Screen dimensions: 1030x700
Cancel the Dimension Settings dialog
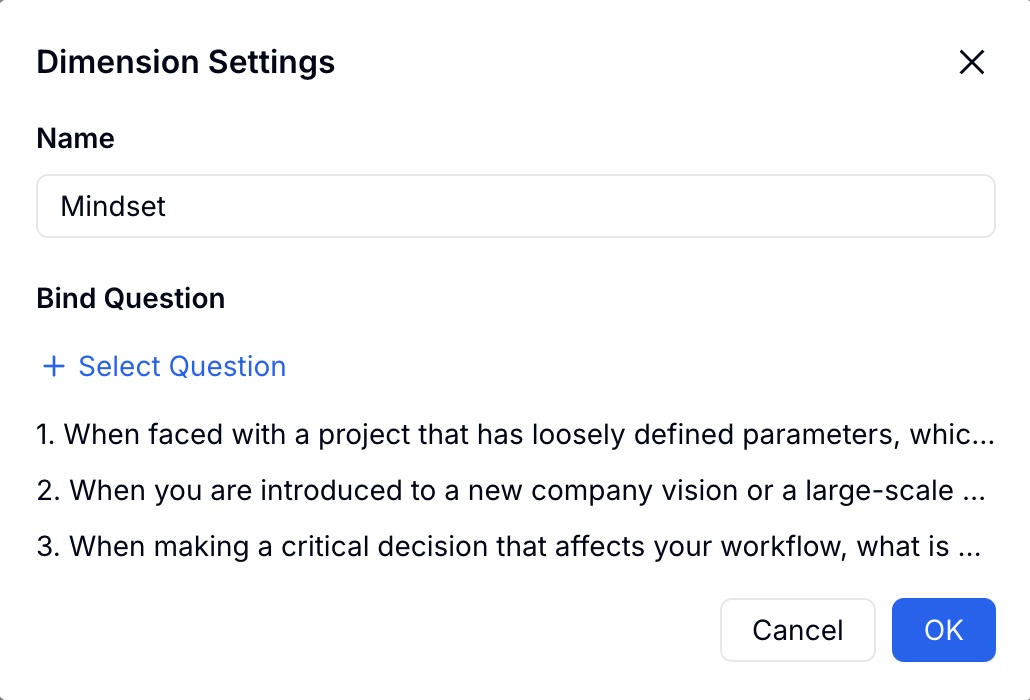[x=797, y=630]
